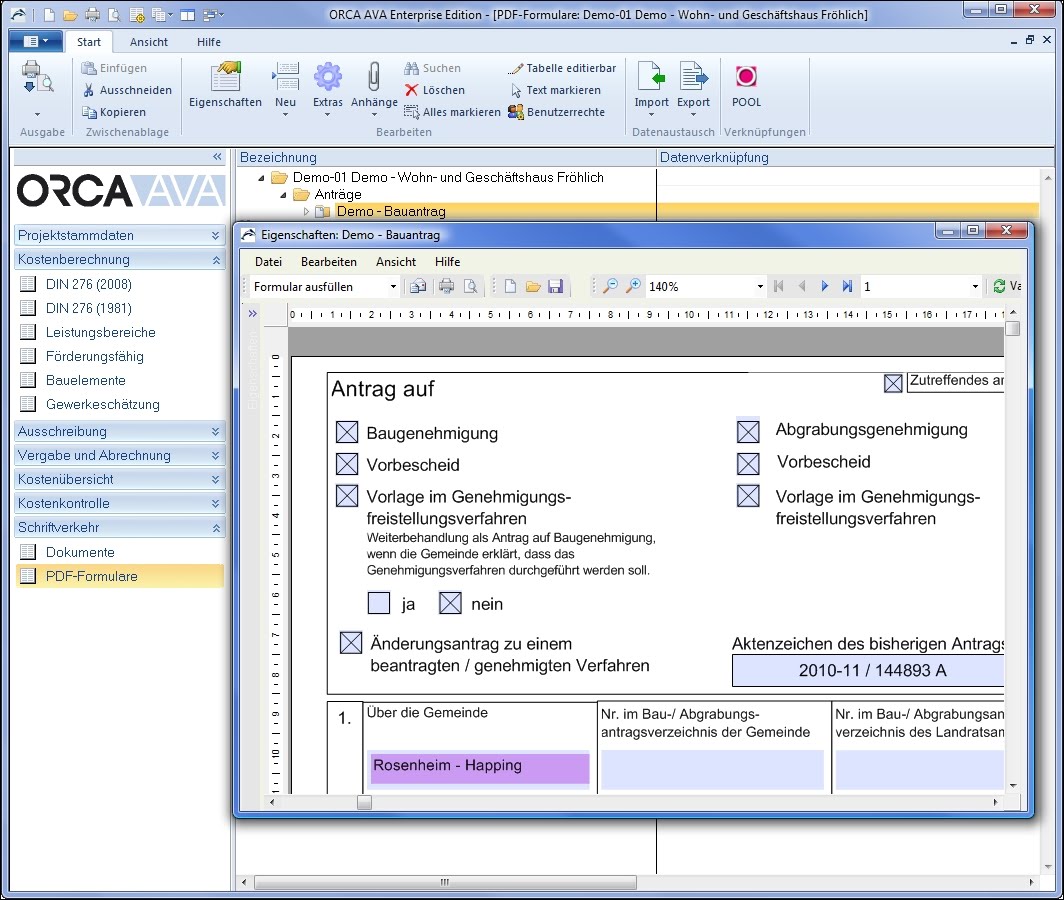1064x900 pixels.
Task: Open the 'Formular ausfüllen' dropdown
Action: [324, 286]
